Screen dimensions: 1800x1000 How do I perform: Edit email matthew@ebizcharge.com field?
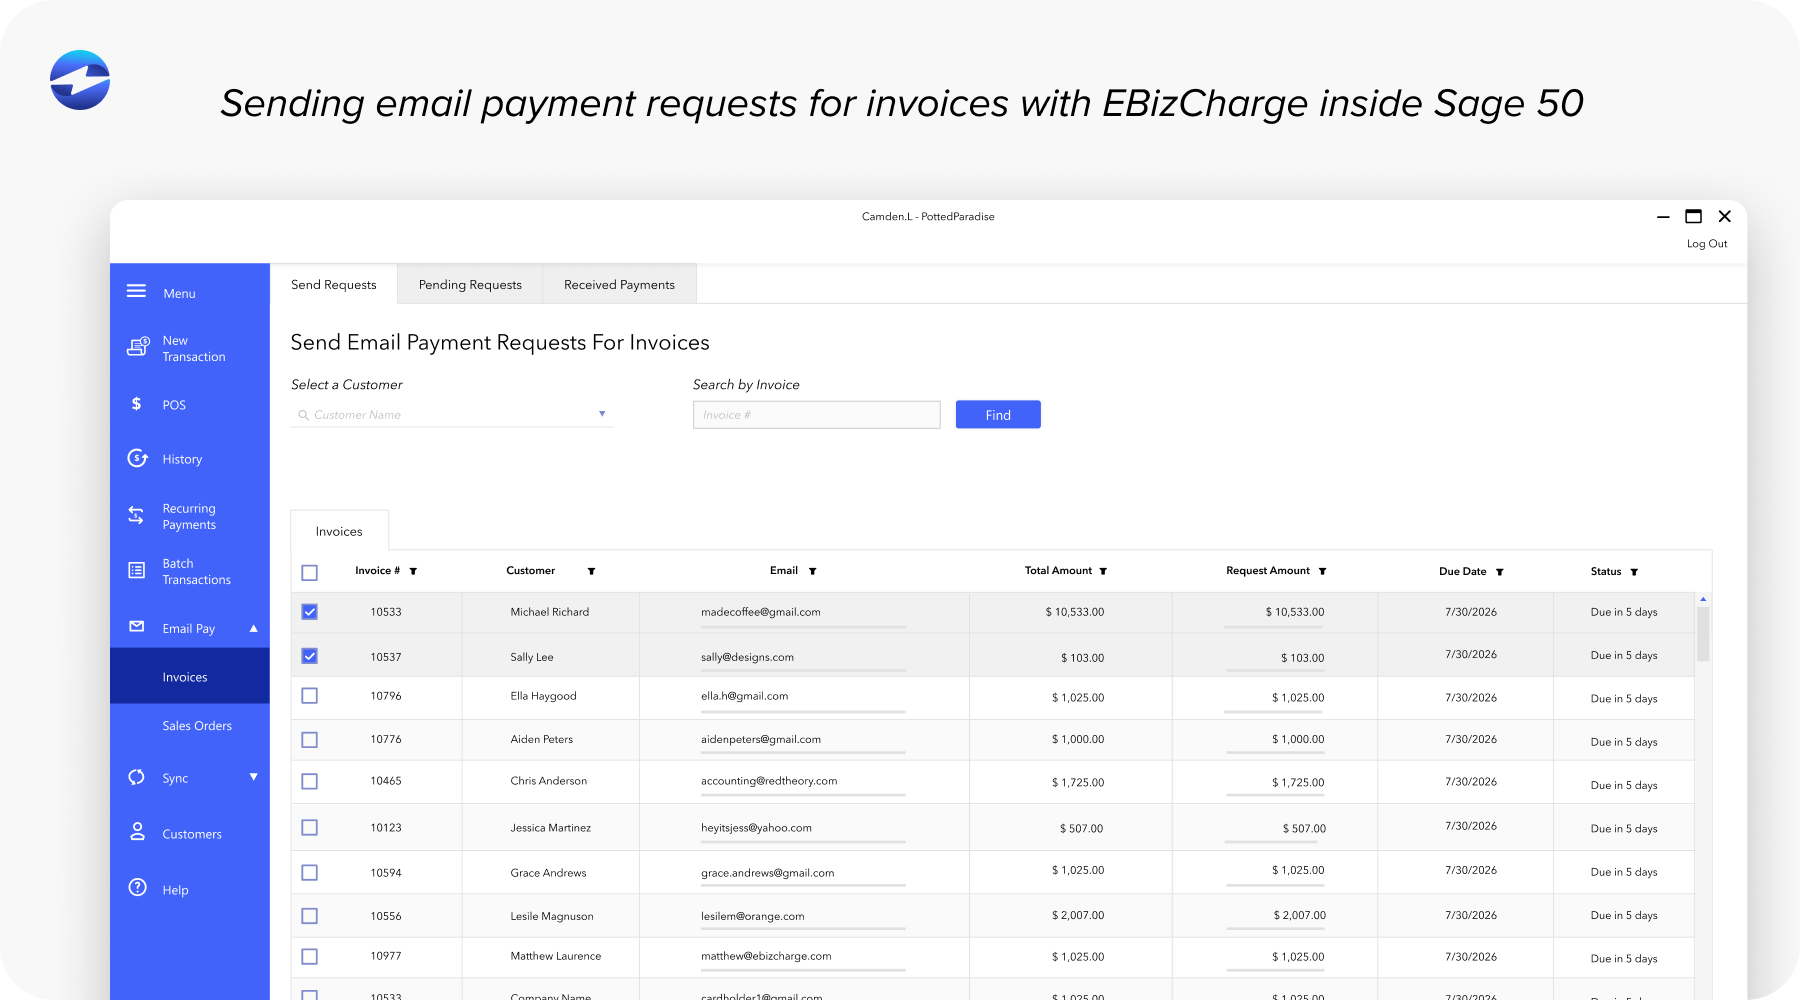point(803,959)
